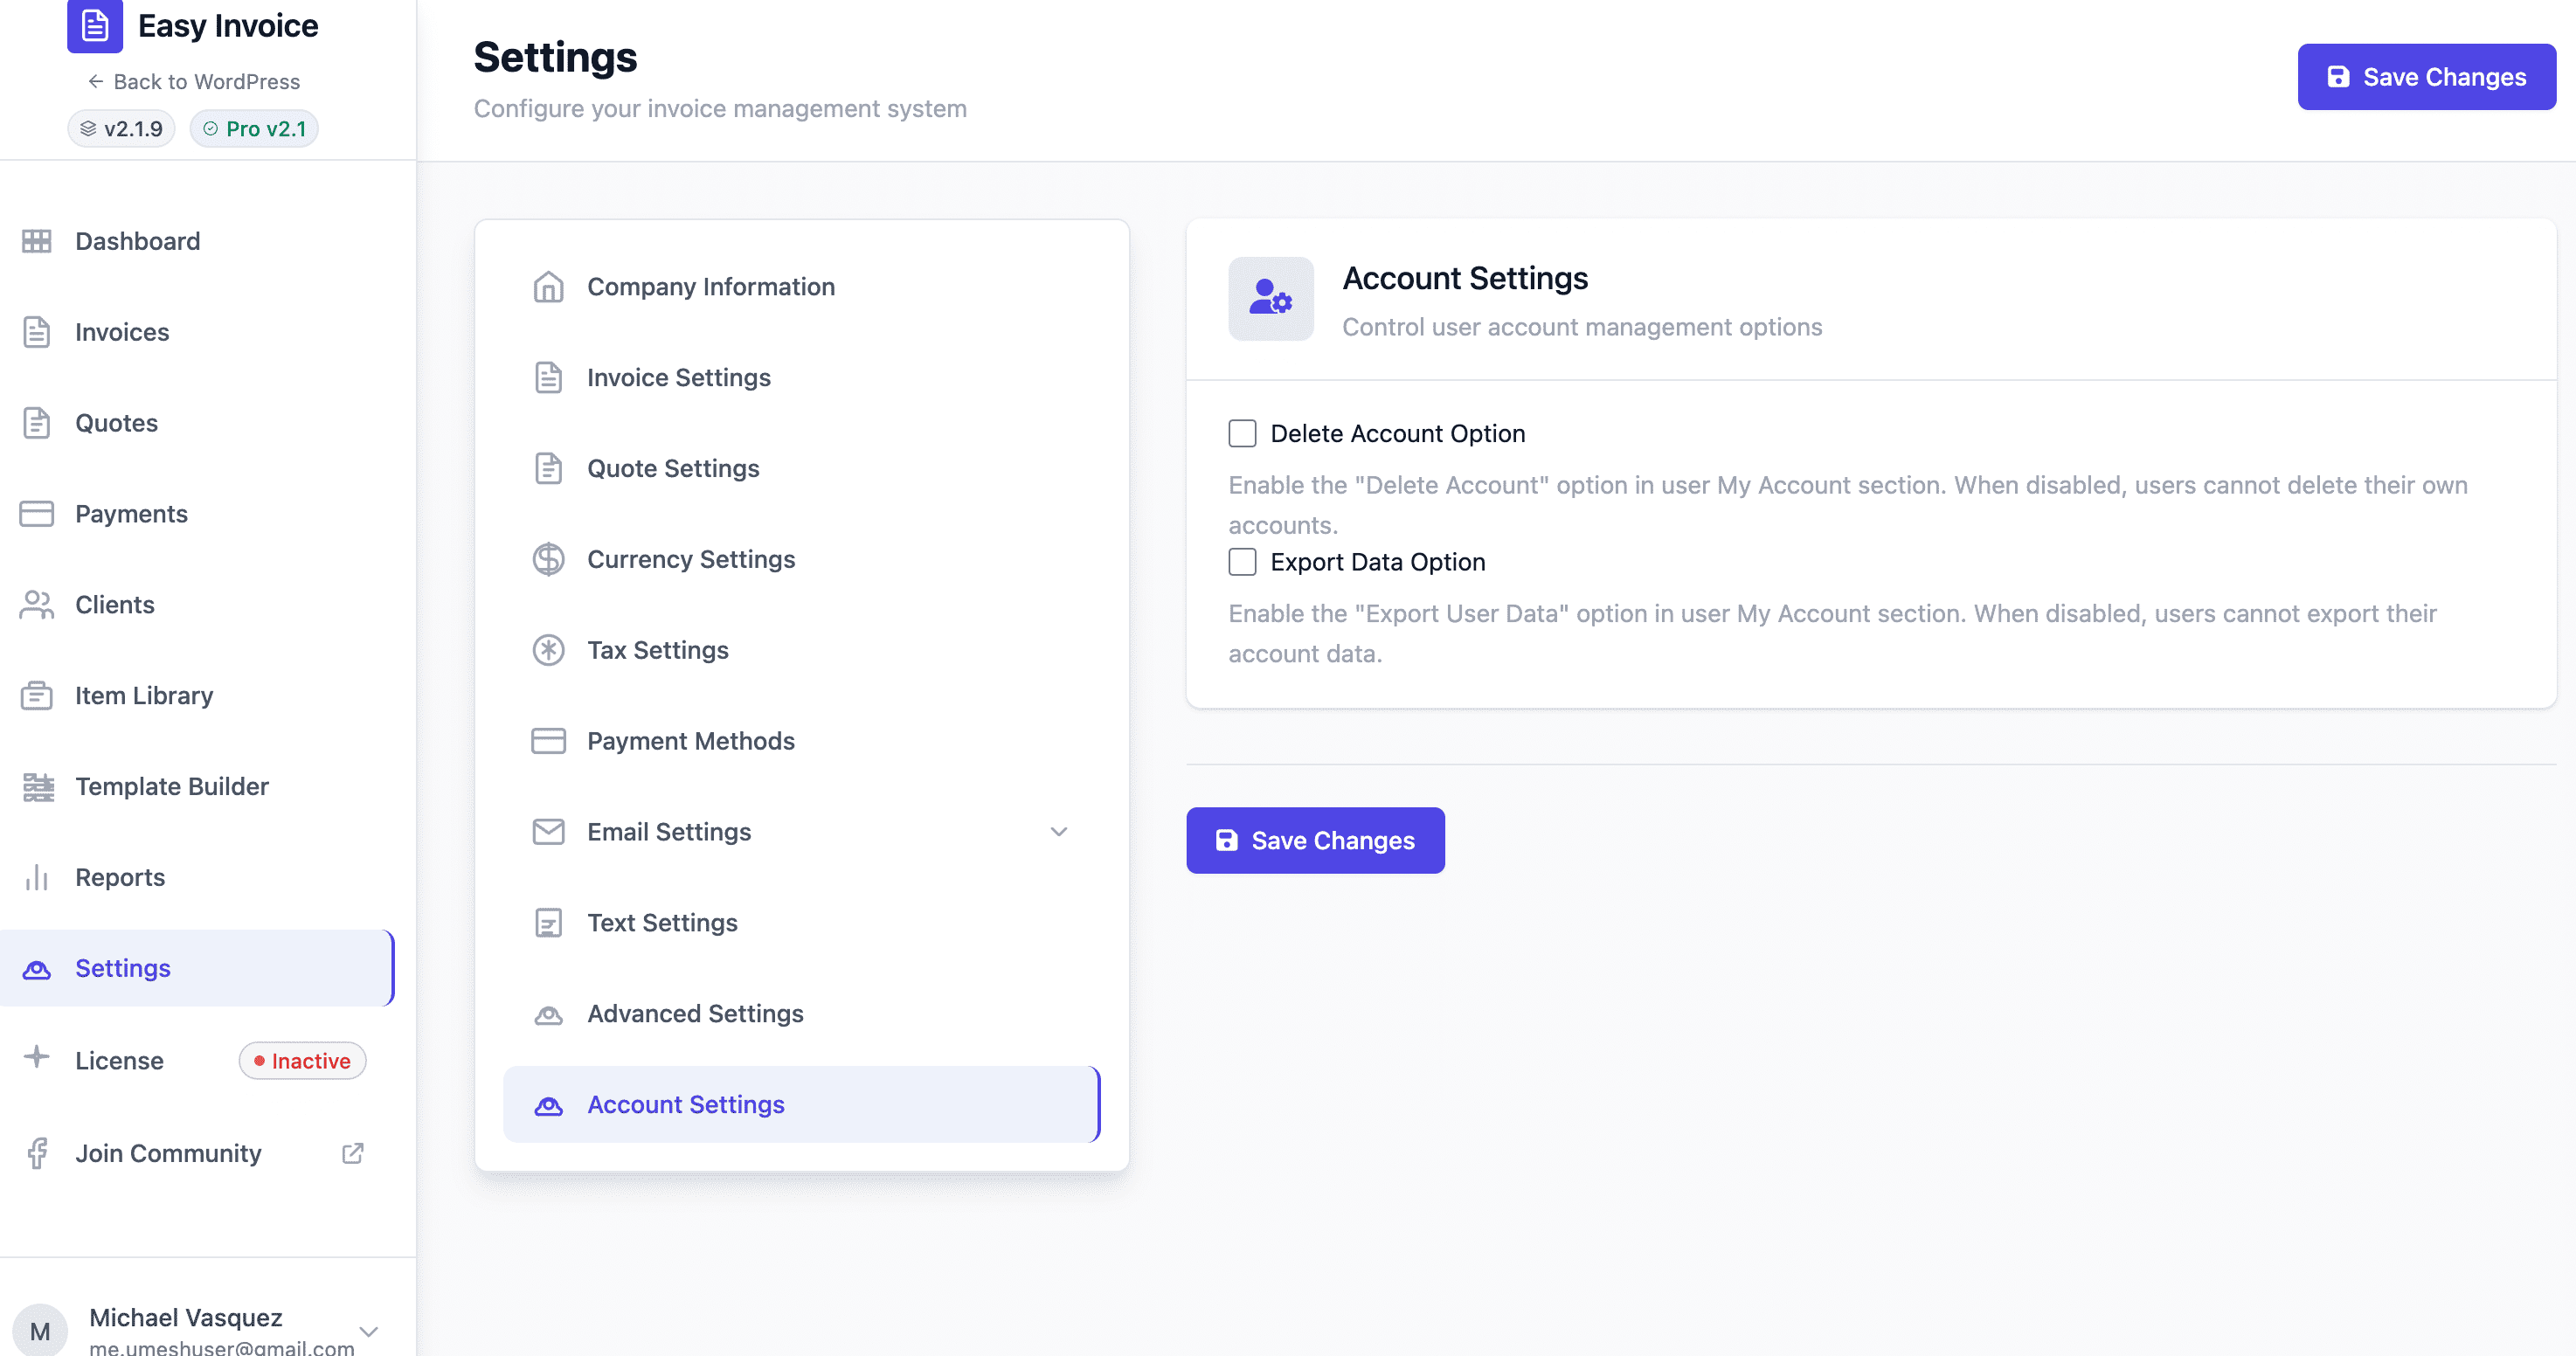Follow the Back to WordPress link

[194, 82]
